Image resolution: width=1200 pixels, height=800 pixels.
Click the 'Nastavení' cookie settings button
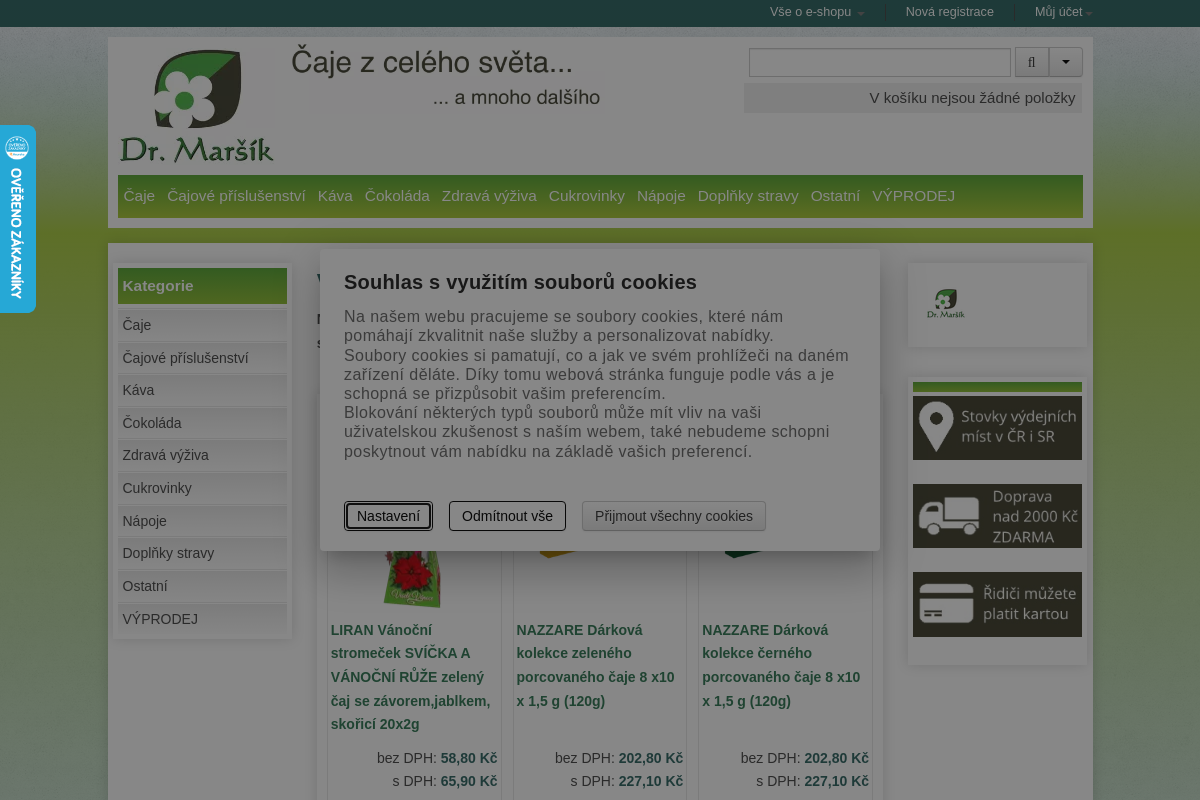pos(388,516)
